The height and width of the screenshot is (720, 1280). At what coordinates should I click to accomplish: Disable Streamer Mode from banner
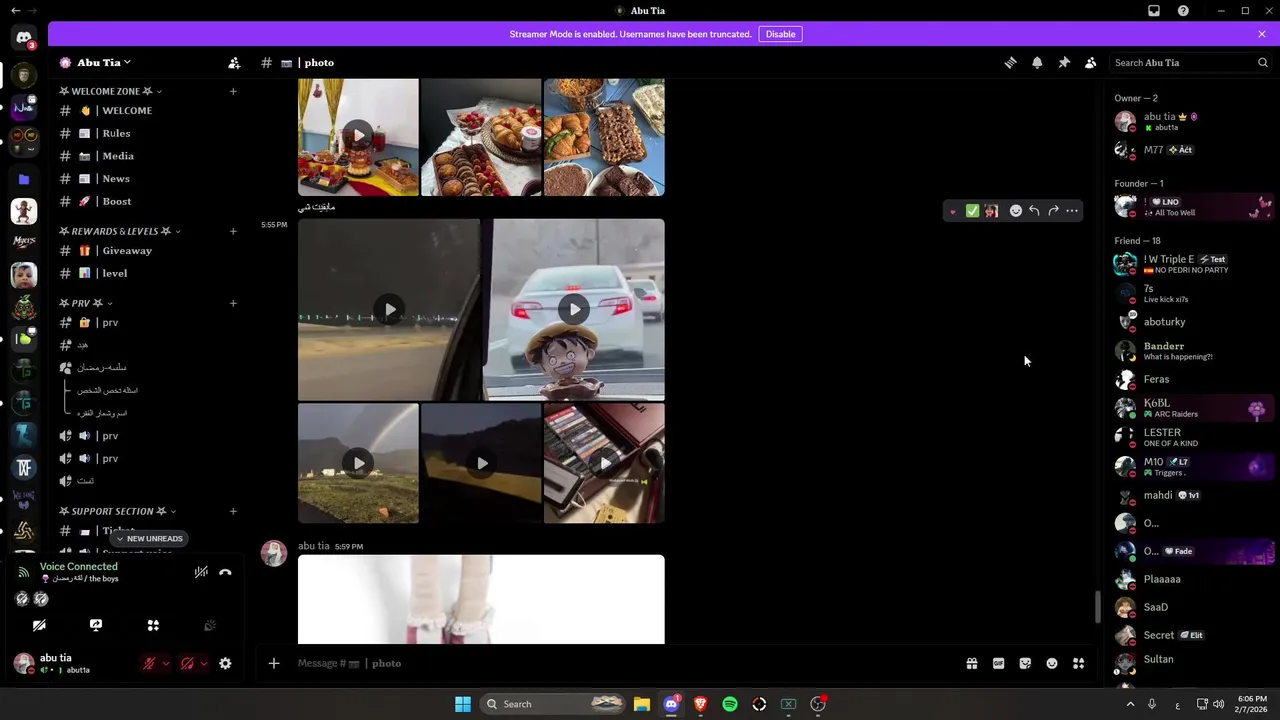click(x=780, y=34)
